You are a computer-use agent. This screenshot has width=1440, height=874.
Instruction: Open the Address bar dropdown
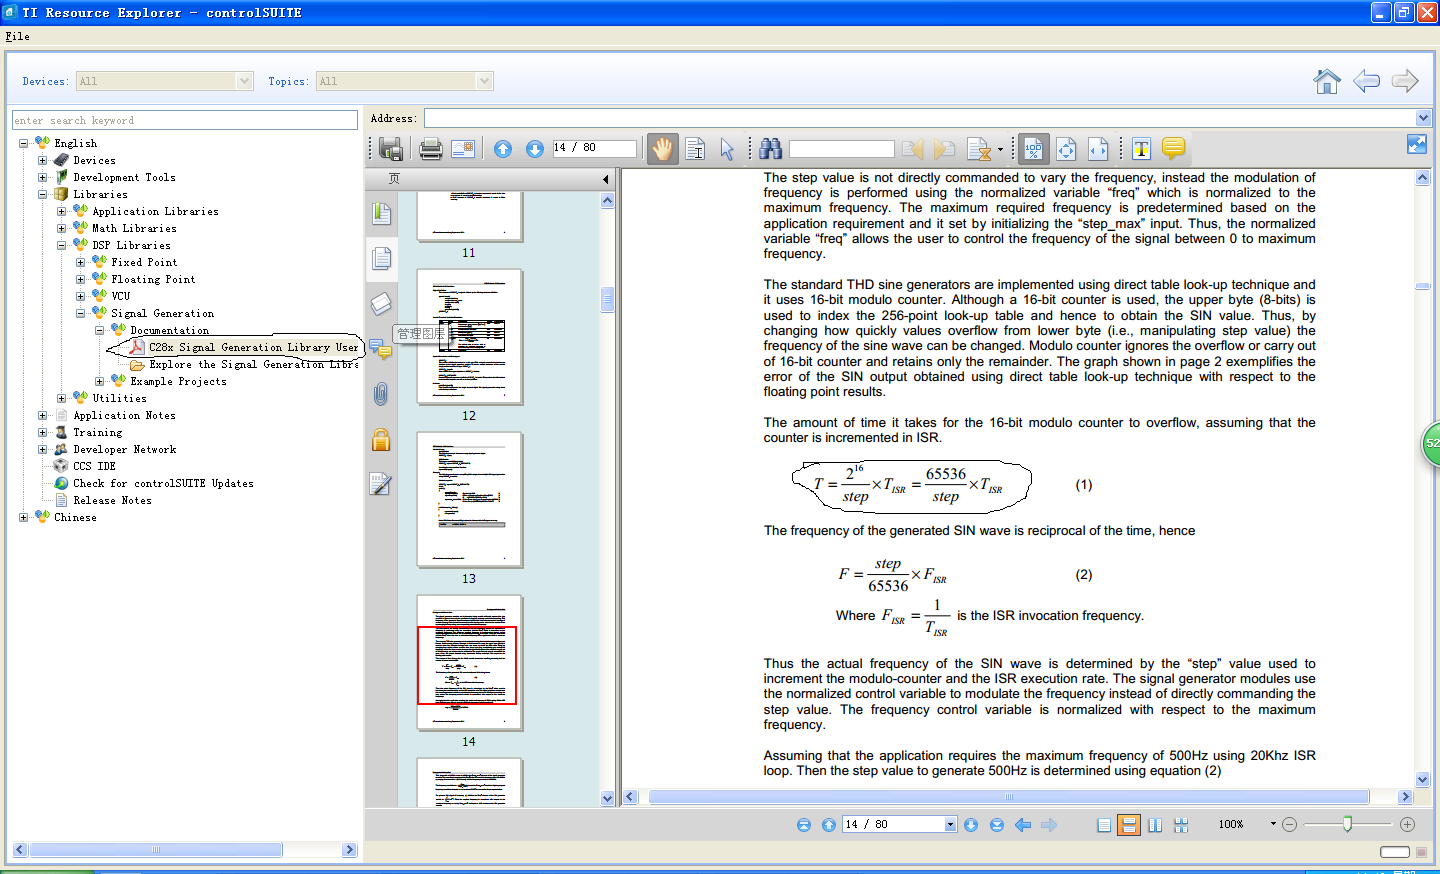point(1423,118)
